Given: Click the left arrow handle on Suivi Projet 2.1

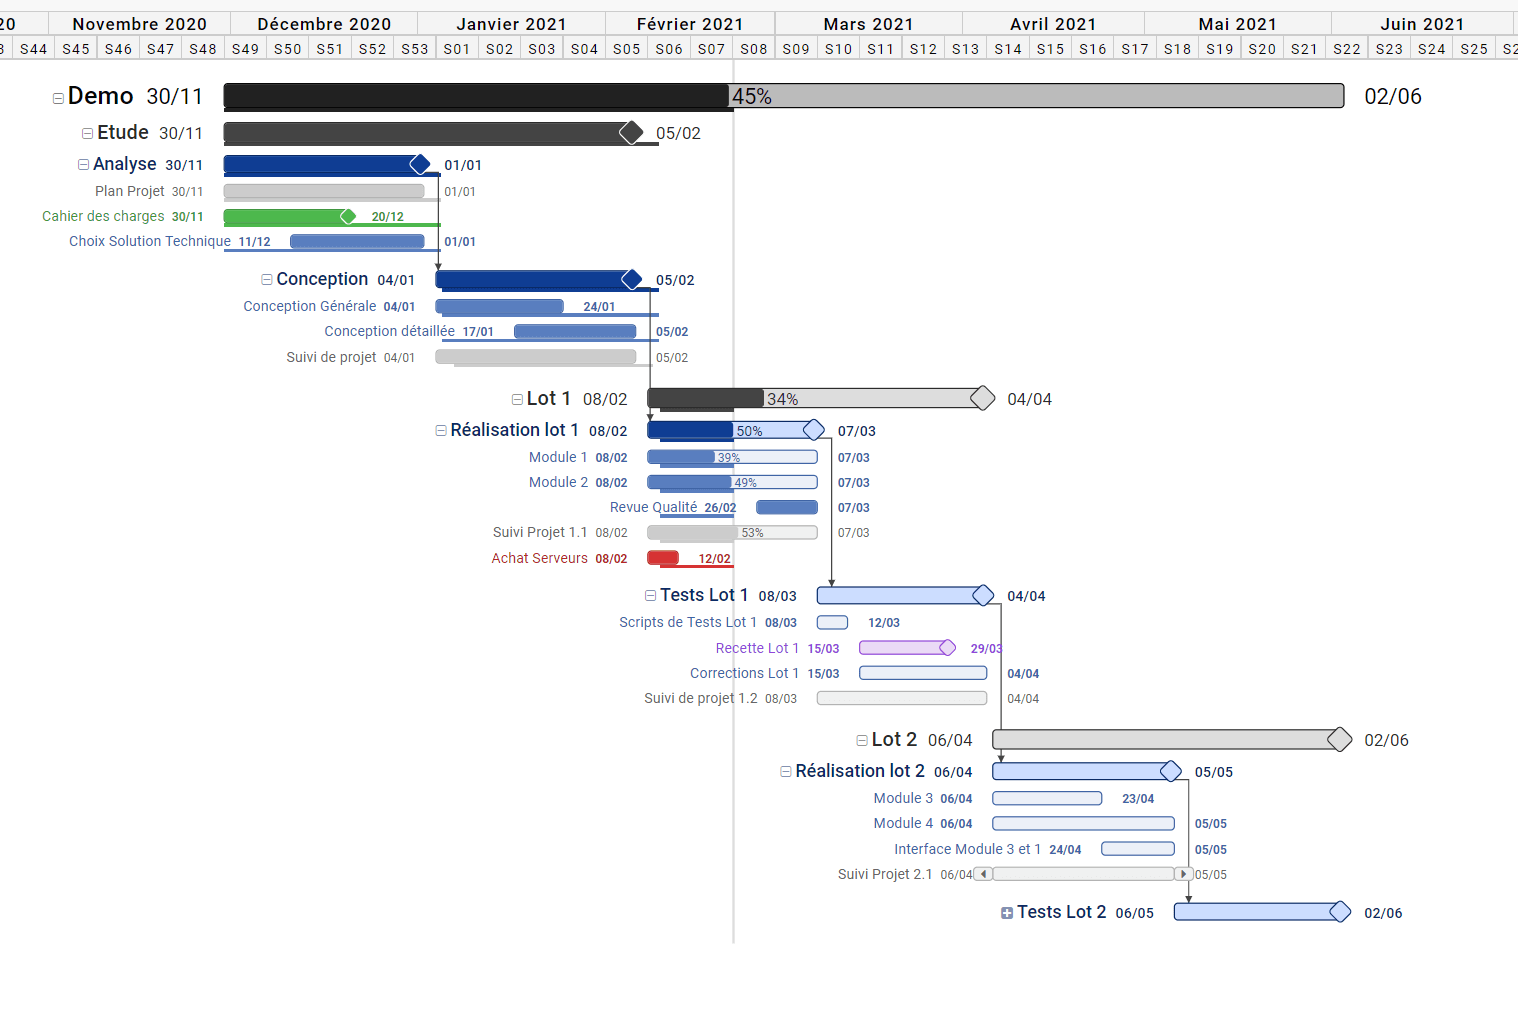Looking at the screenshot, I should click(984, 874).
